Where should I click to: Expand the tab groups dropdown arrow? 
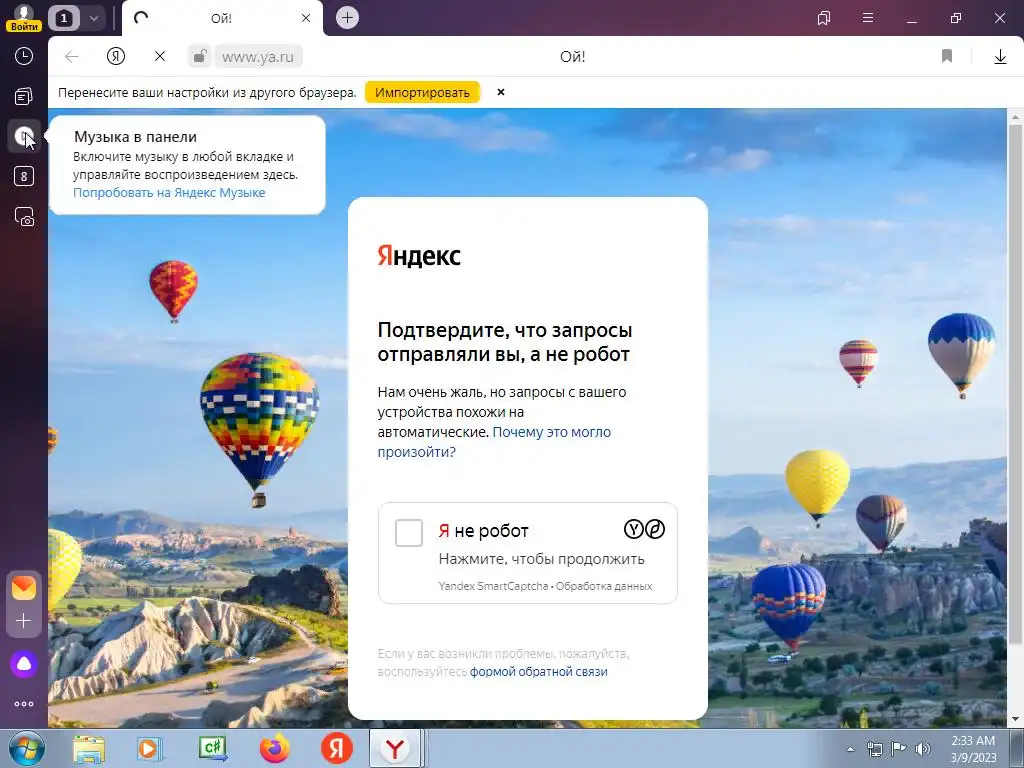(93, 18)
